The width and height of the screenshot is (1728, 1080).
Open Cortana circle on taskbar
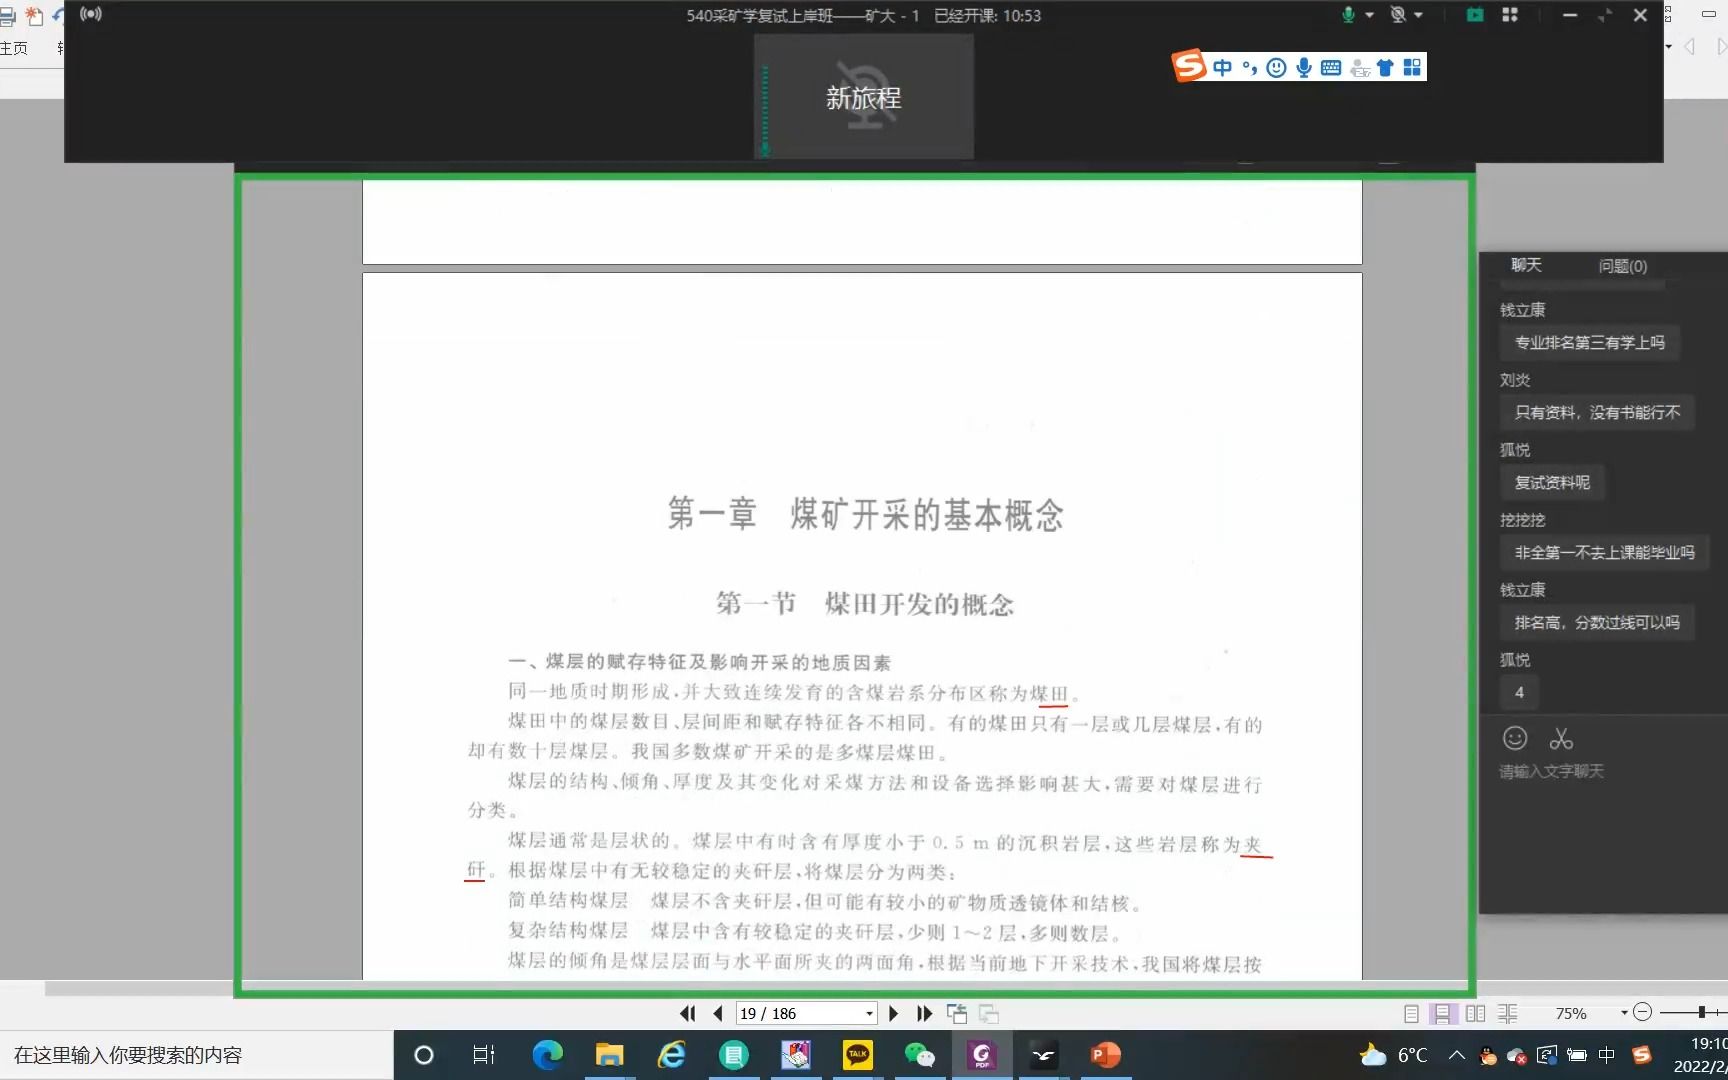pos(424,1055)
